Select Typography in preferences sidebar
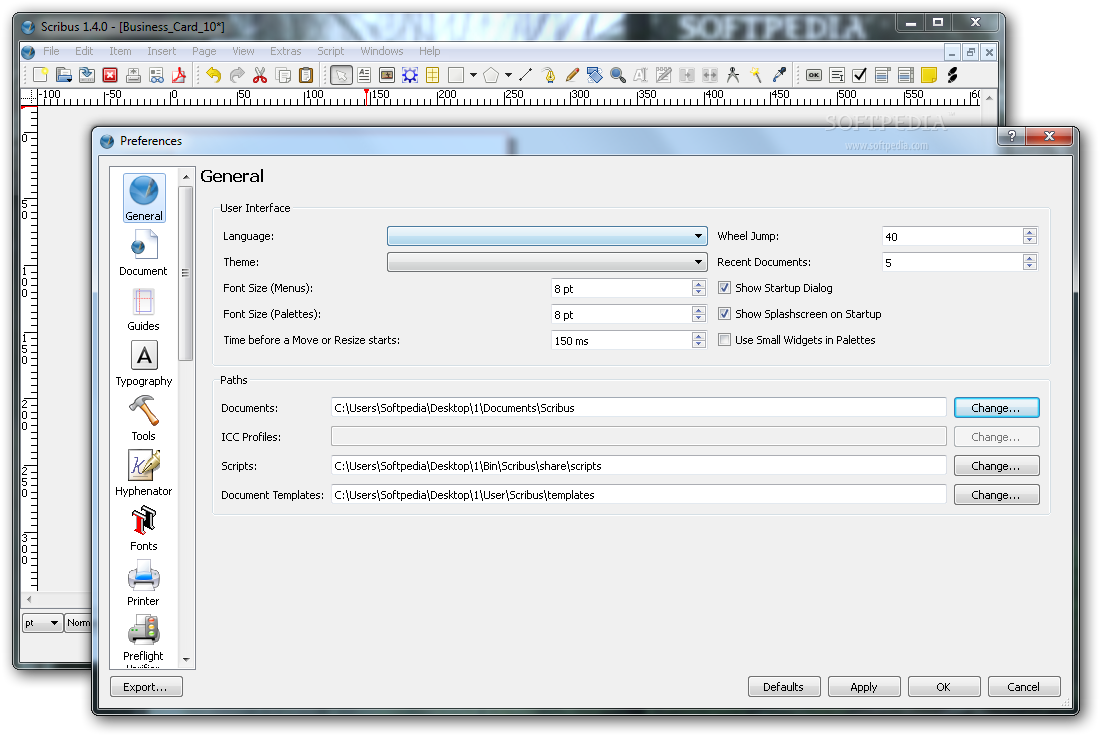This screenshot has width=1100, height=736. pyautogui.click(x=144, y=364)
